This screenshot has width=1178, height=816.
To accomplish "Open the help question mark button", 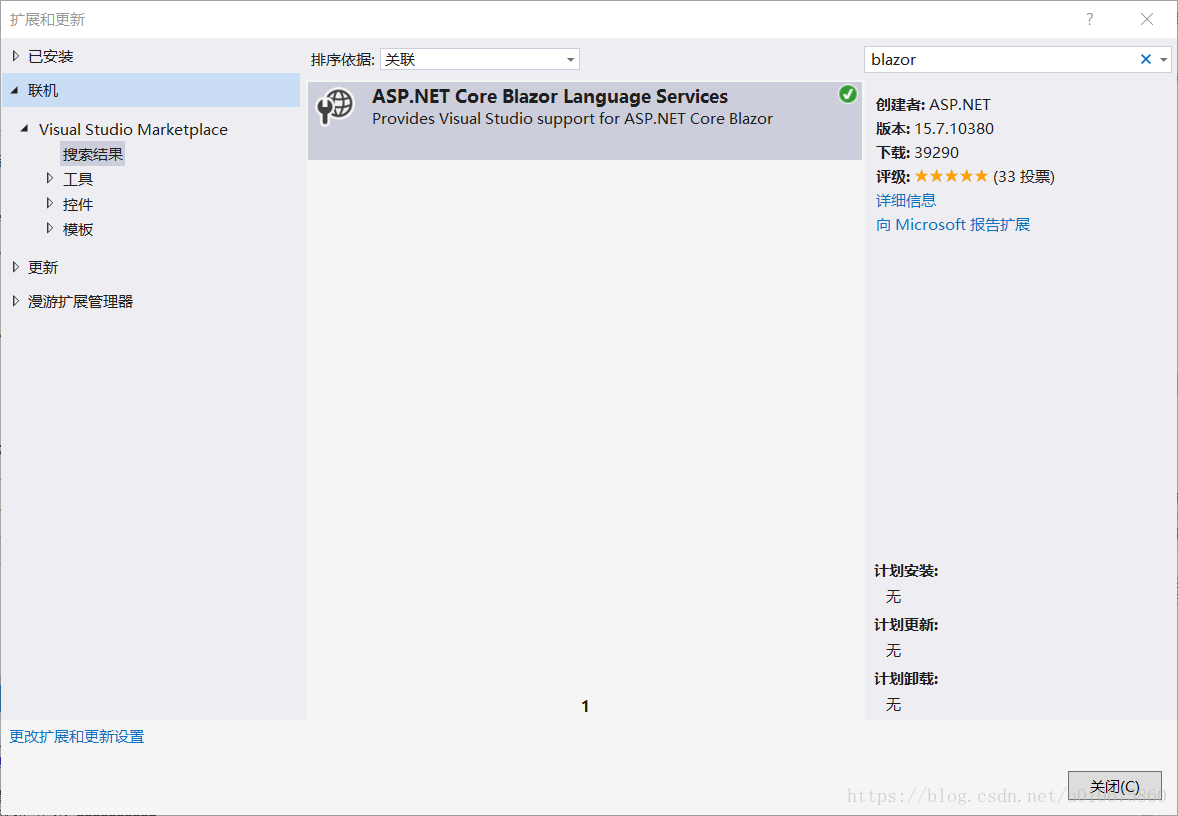I will (1089, 20).
